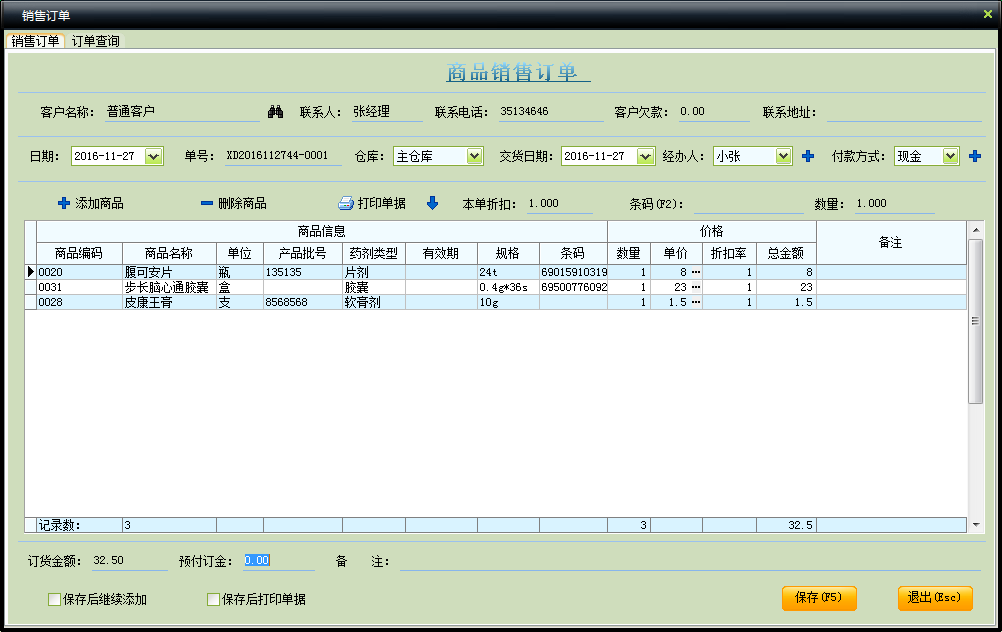Click the 客户名称 input field
The image size is (1002, 632).
183,112
